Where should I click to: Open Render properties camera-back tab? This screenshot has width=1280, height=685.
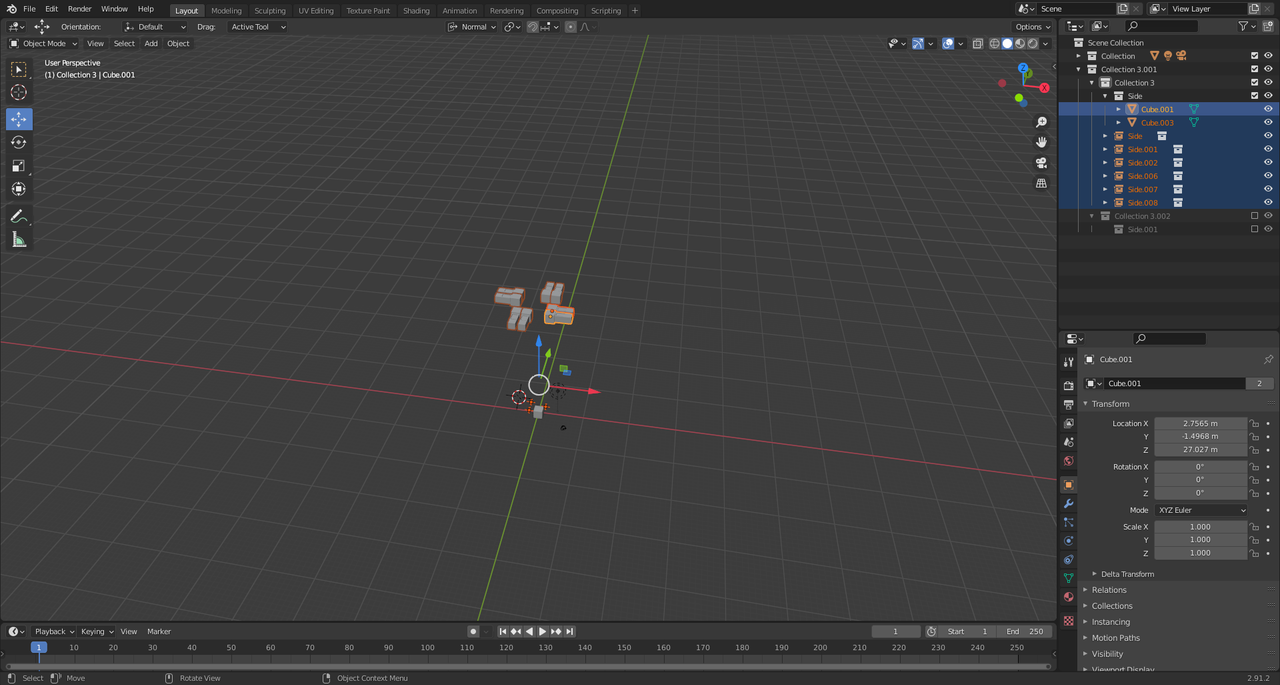click(x=1069, y=385)
